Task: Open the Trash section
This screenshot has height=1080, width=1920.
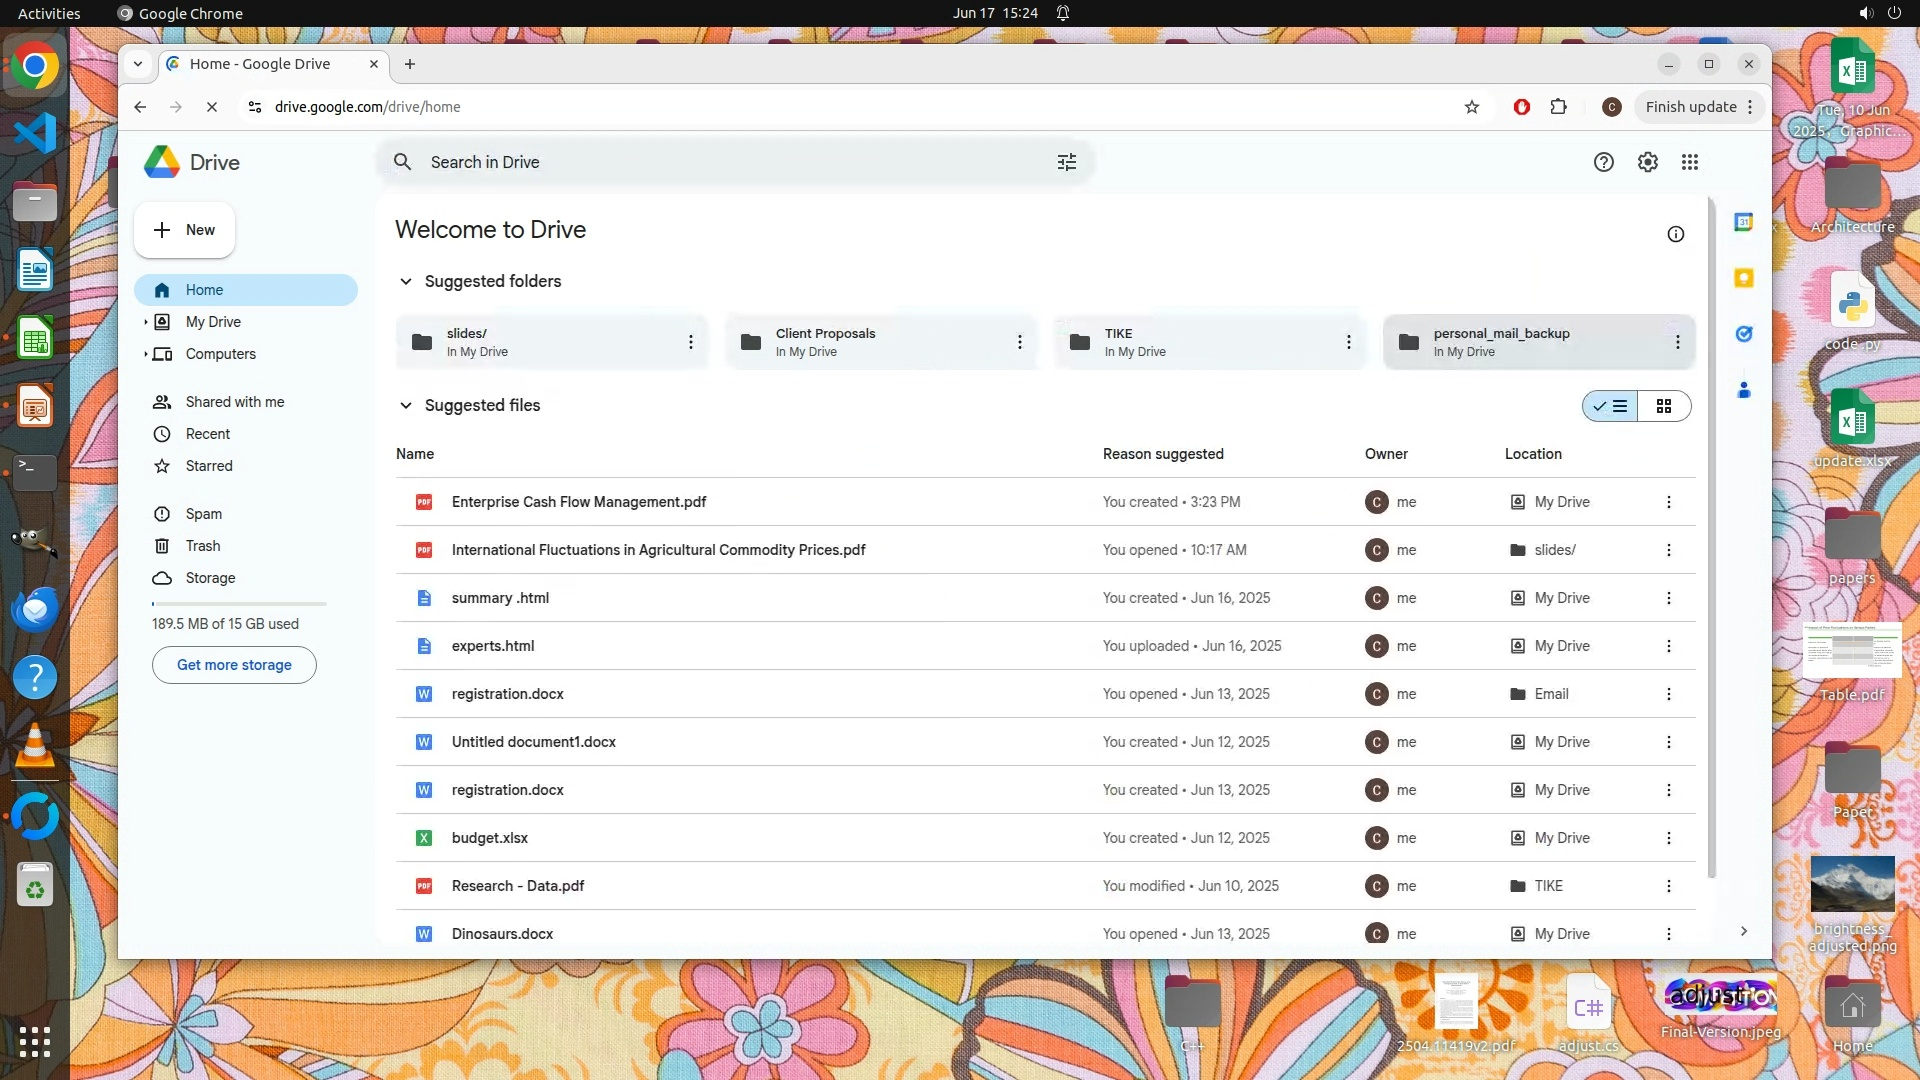Action: click(203, 546)
